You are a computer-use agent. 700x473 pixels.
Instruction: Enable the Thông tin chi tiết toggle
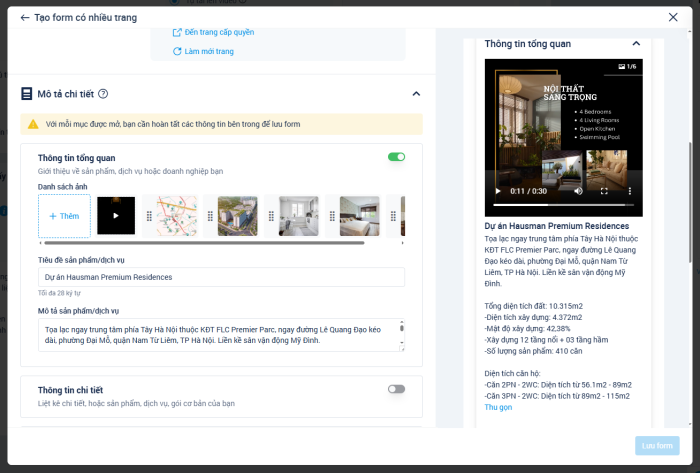pyautogui.click(x=396, y=389)
